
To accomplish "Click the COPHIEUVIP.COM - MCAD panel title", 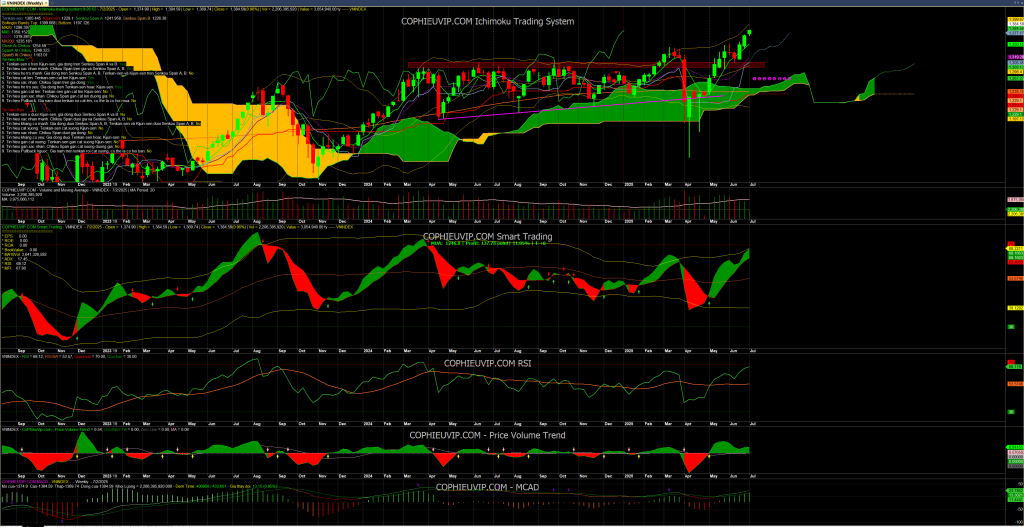I will point(487,487).
